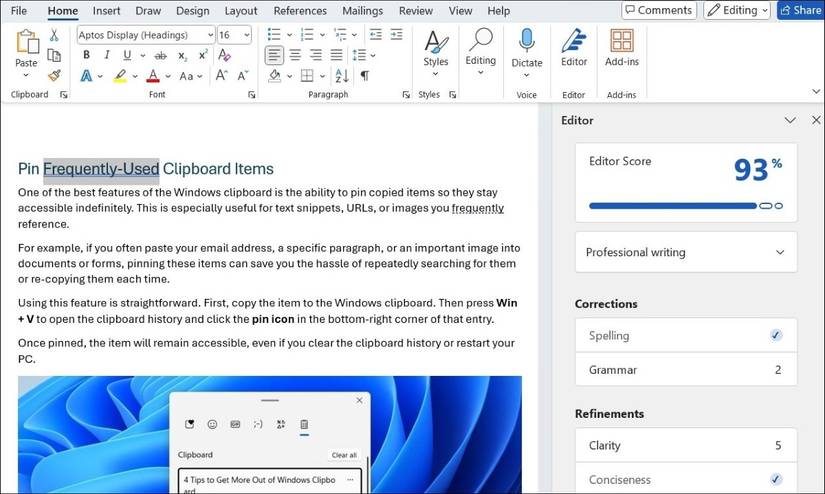
Task: Open the Font dialog launcher
Action: click(x=251, y=95)
